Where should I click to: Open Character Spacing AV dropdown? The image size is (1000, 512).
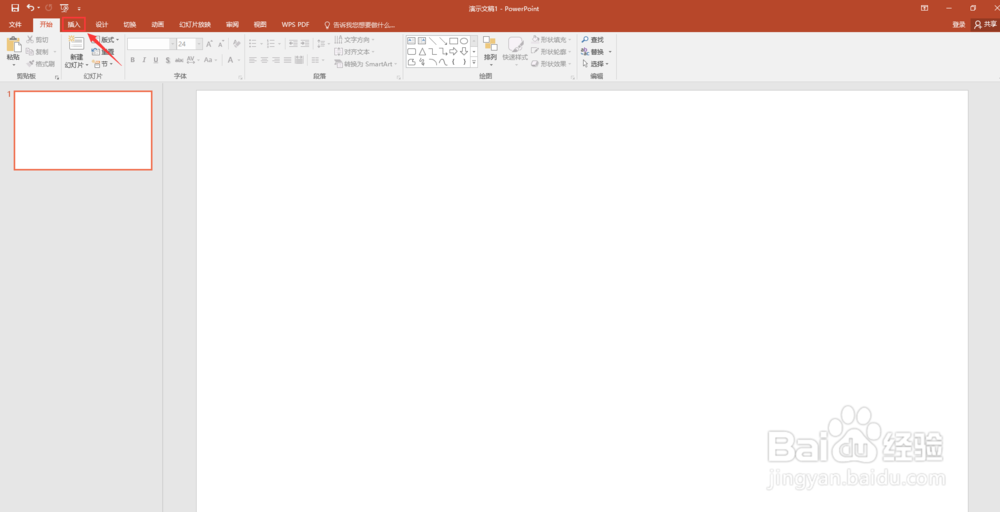tap(193, 60)
